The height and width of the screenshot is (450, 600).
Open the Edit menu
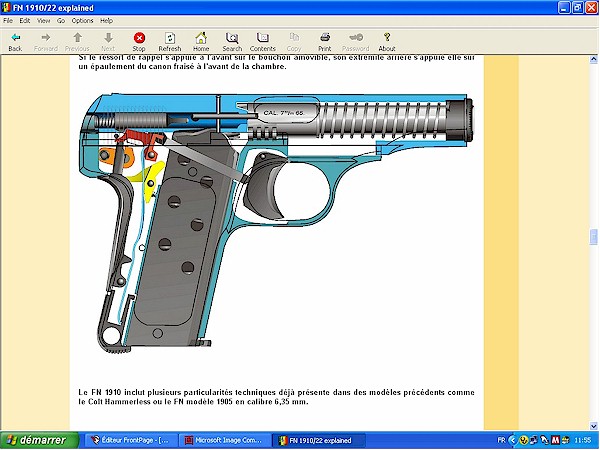tap(24, 21)
